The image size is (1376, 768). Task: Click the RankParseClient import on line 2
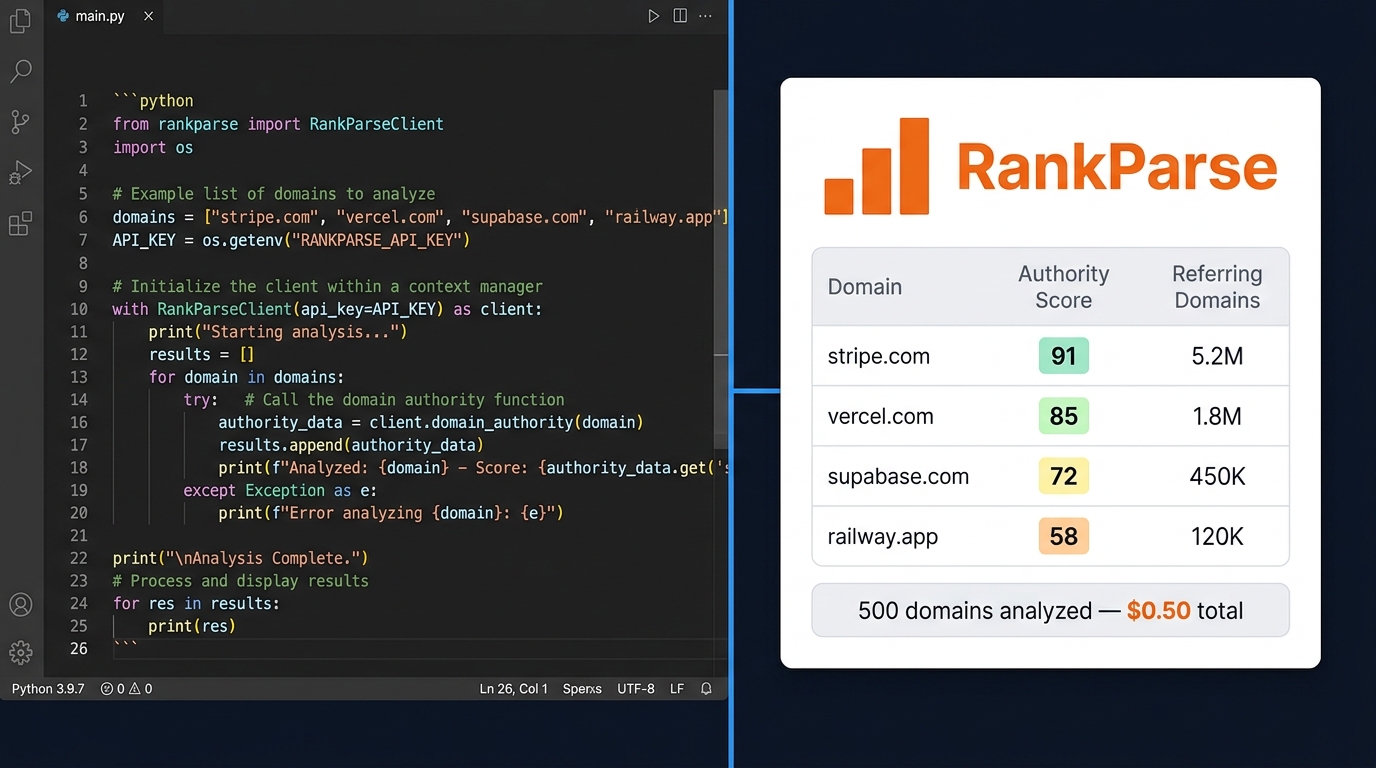pyautogui.click(x=376, y=124)
